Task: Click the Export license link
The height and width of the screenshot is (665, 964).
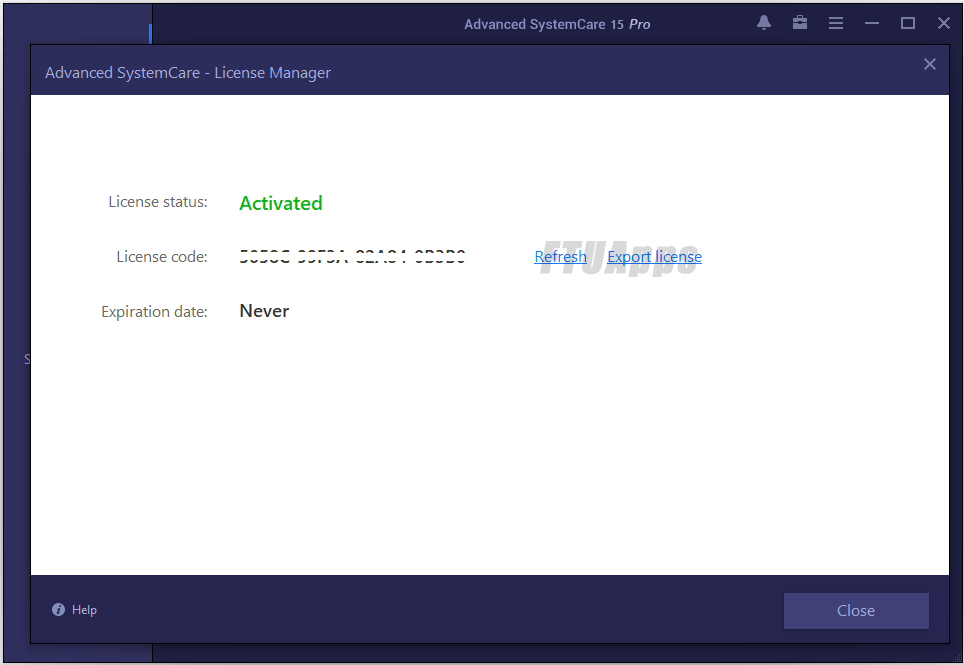Action: click(654, 256)
